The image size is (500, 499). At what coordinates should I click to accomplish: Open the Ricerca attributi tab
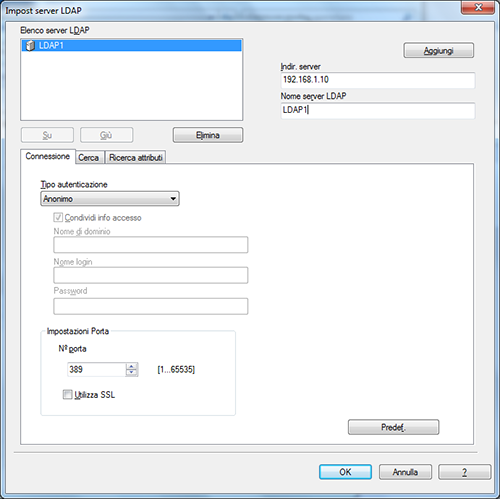click(135, 157)
